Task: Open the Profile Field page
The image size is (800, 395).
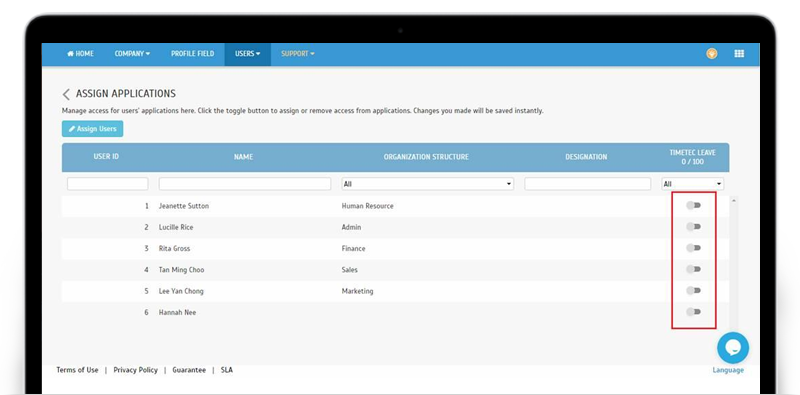Action: tap(192, 54)
